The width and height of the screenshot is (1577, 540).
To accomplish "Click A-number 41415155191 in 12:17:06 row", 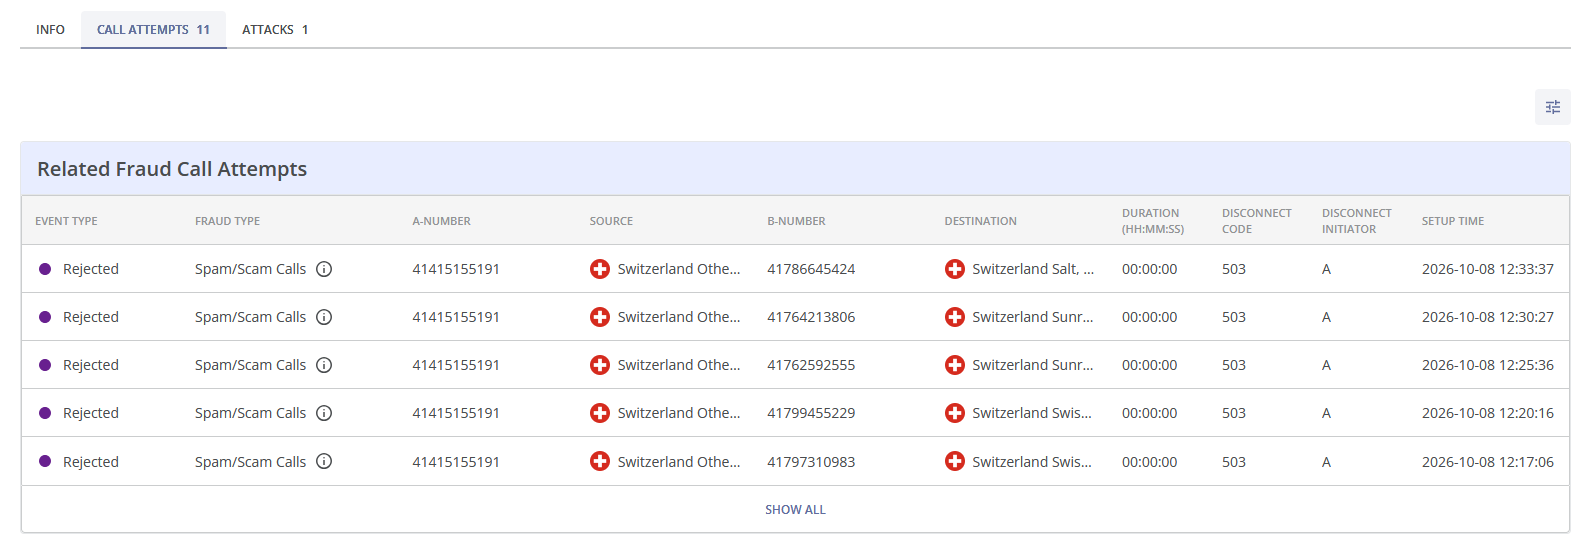I will [456, 462].
